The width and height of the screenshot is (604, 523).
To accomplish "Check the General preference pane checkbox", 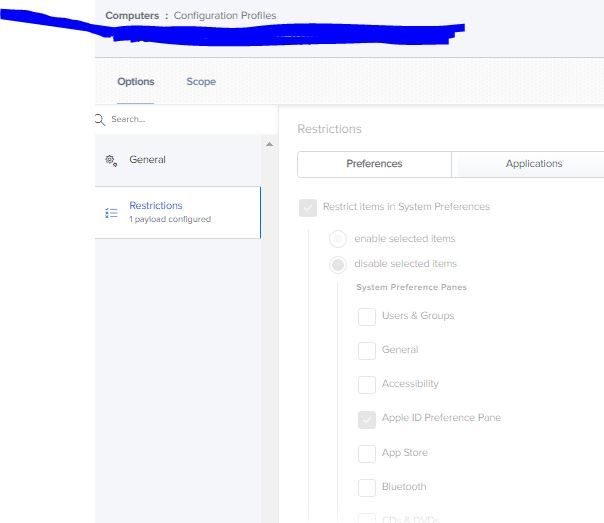I will pos(367,350).
